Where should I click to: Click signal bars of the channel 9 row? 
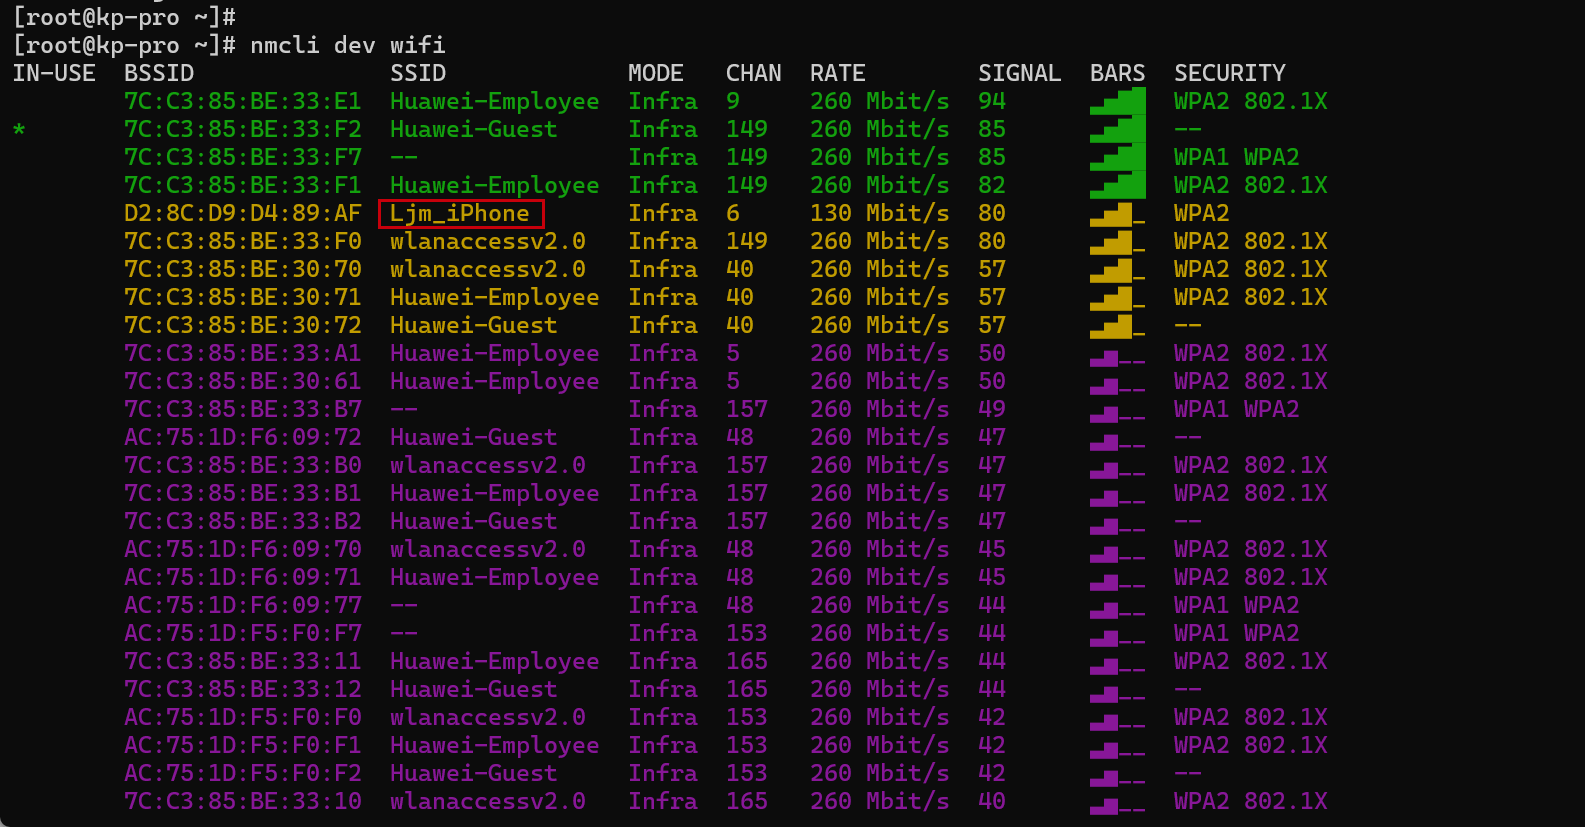(1118, 101)
